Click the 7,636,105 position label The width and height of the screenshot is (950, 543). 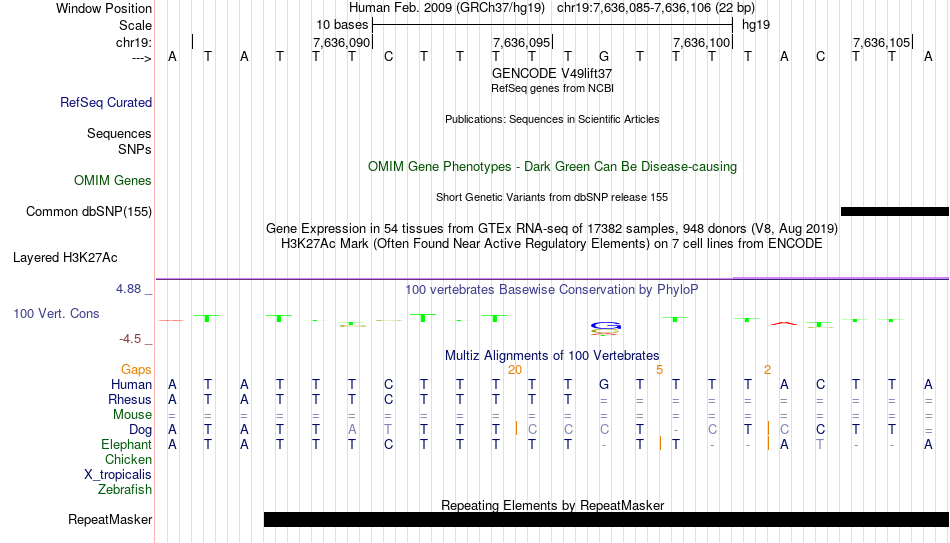[881, 42]
